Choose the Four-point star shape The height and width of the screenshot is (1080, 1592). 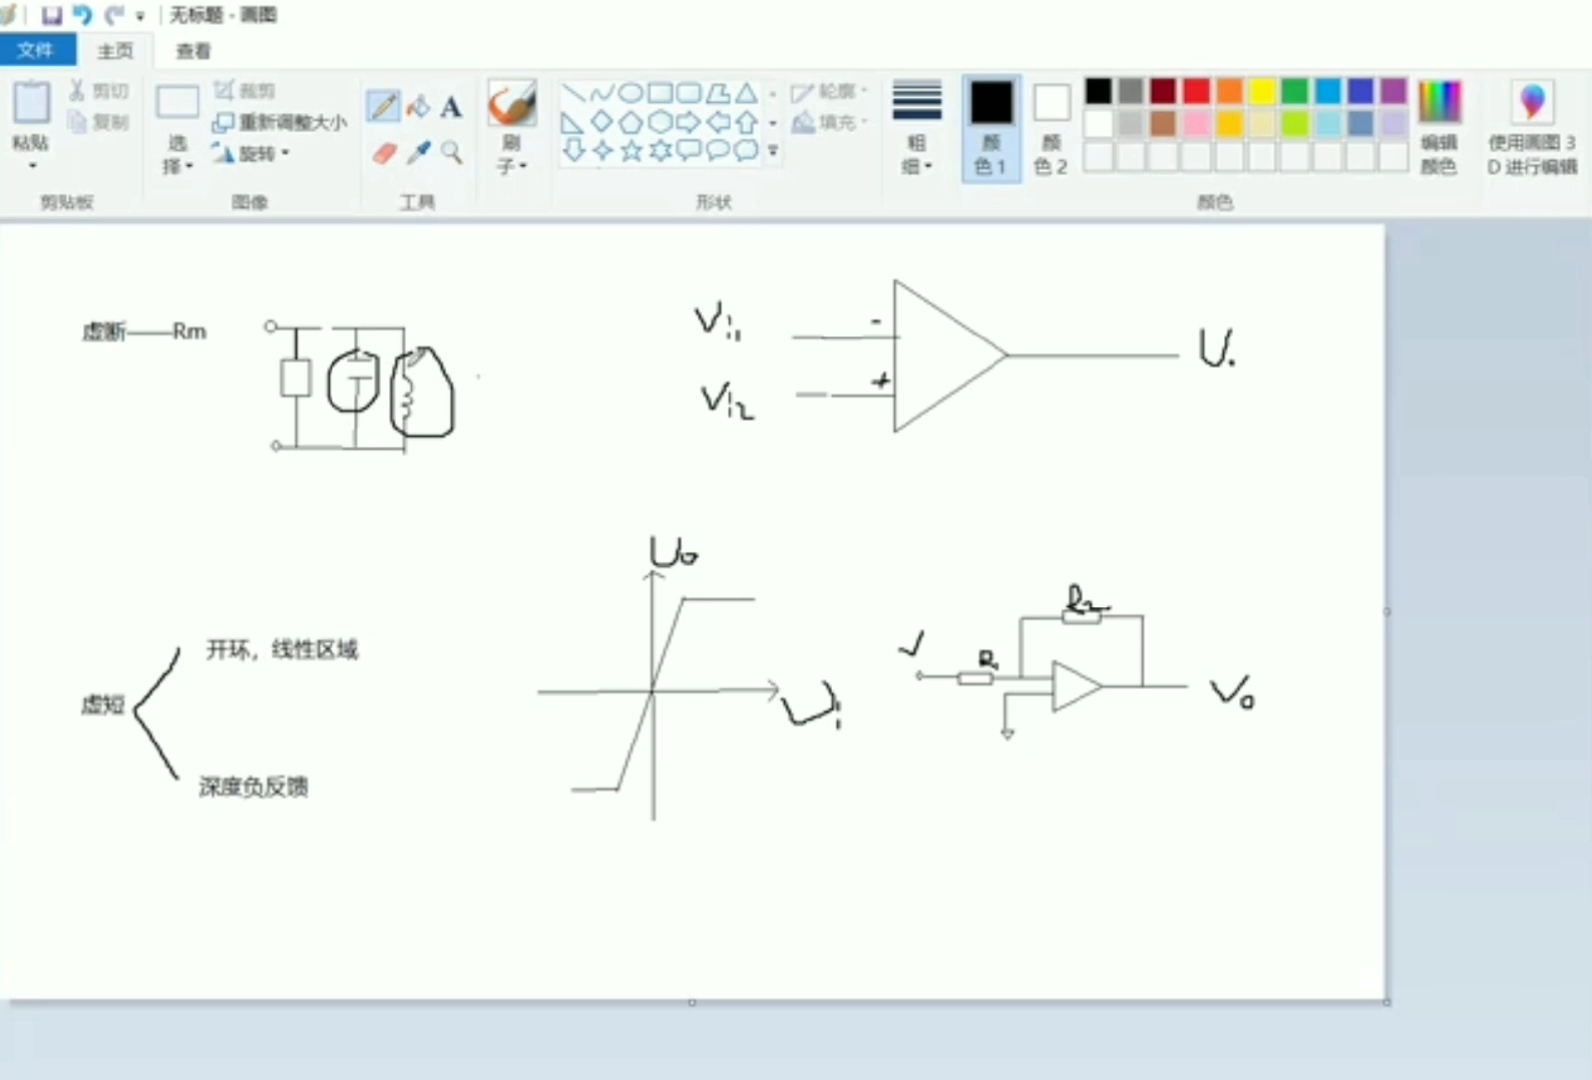pos(602,150)
